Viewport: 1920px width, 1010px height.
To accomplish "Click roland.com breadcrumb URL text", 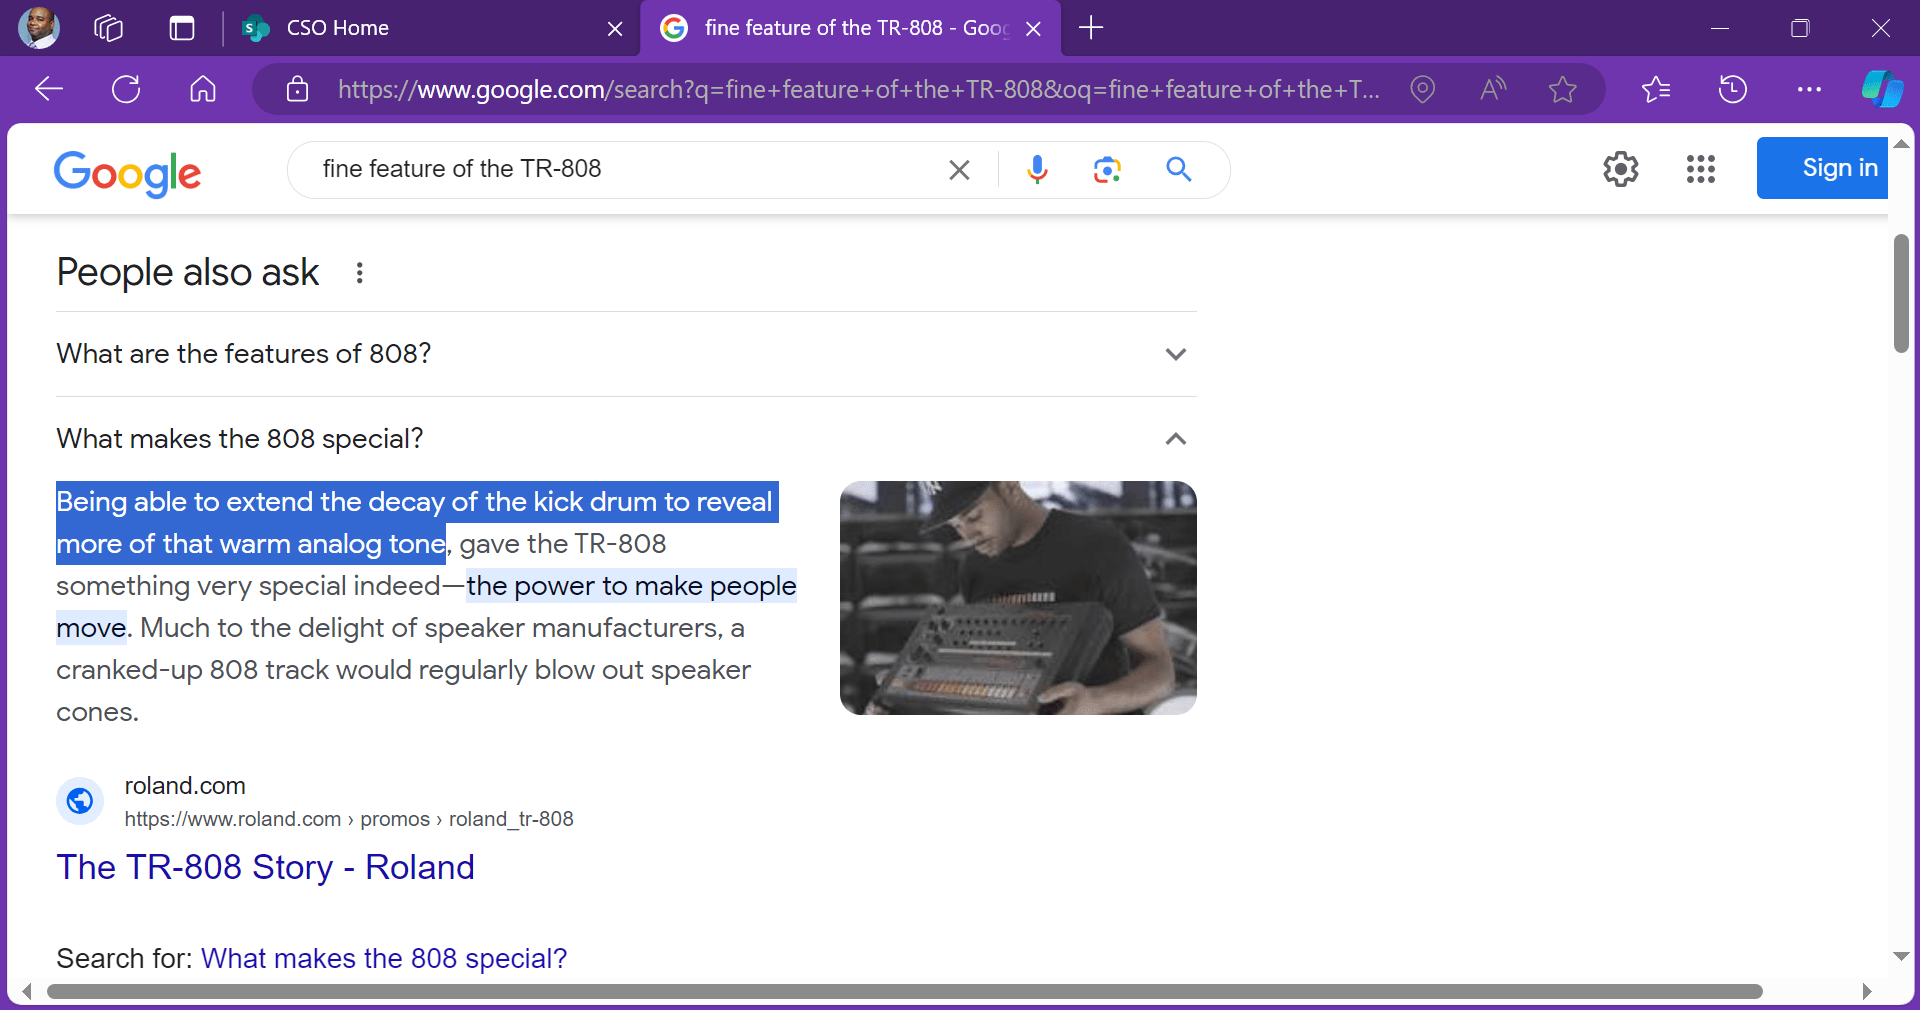I will point(349,819).
